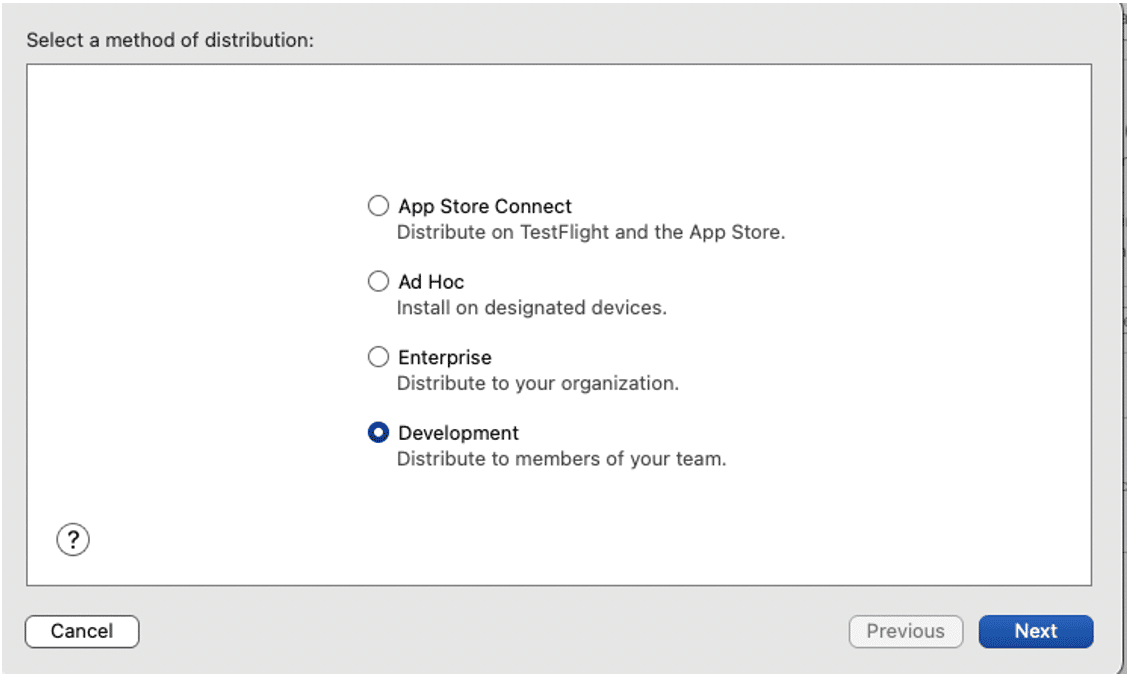Click the Ad Hoc label text
The width and height of the screenshot is (1127, 677).
430,282
